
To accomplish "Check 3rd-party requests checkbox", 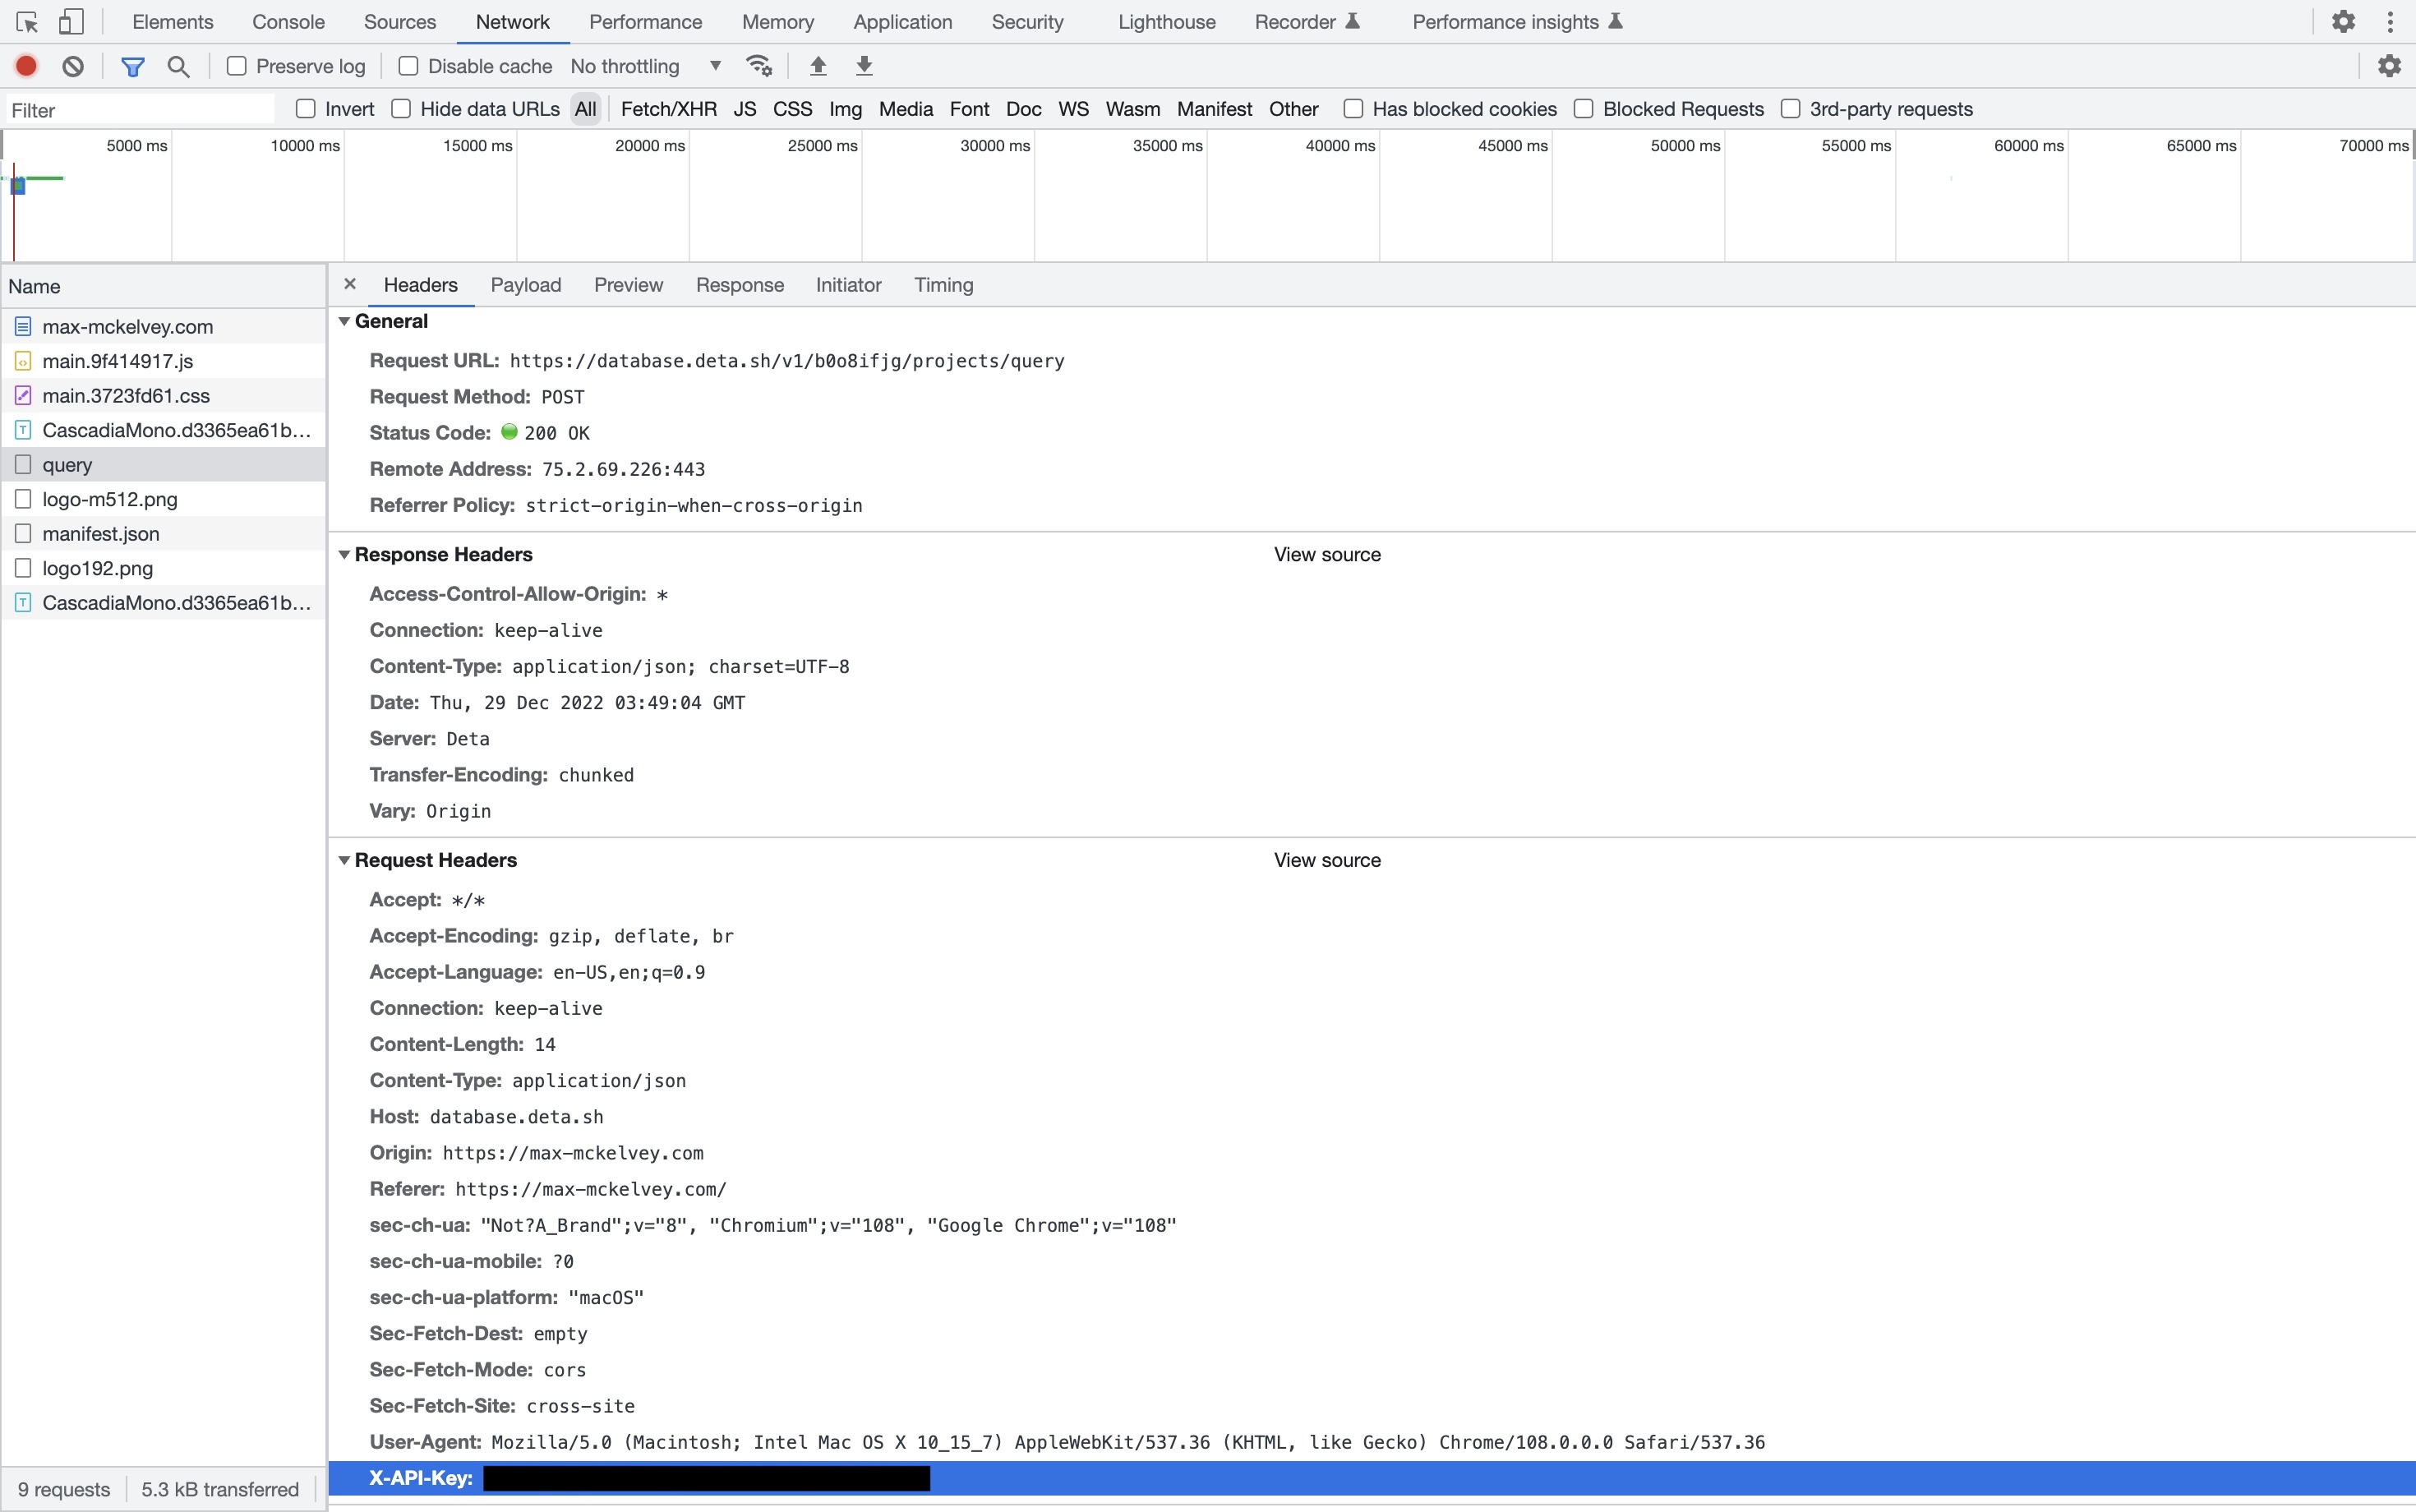I will [x=1790, y=109].
